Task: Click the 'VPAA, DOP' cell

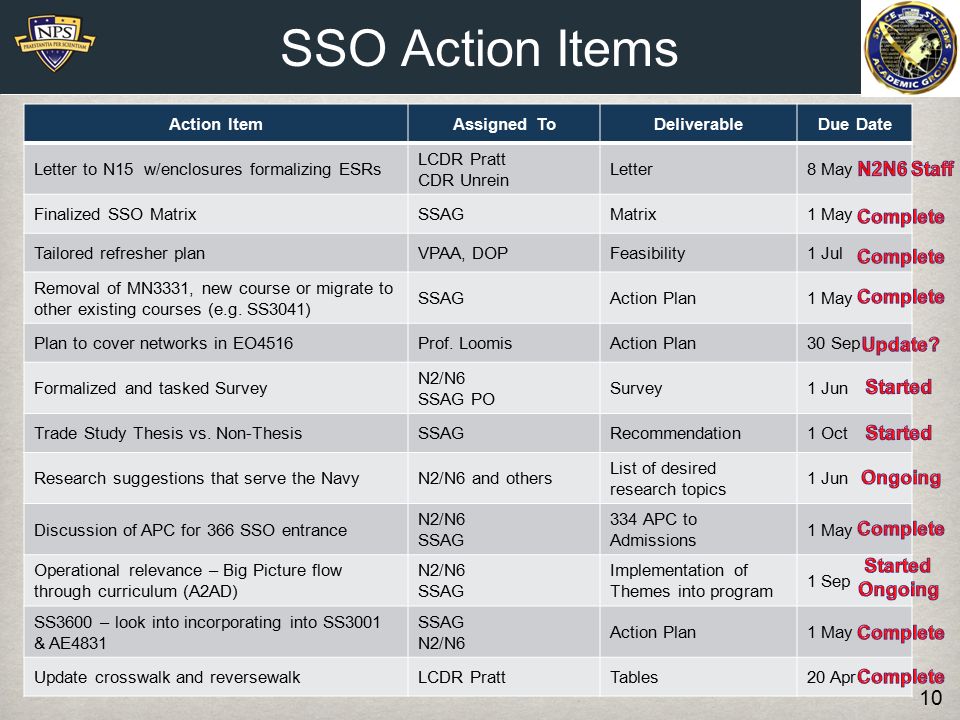Action: [x=504, y=253]
